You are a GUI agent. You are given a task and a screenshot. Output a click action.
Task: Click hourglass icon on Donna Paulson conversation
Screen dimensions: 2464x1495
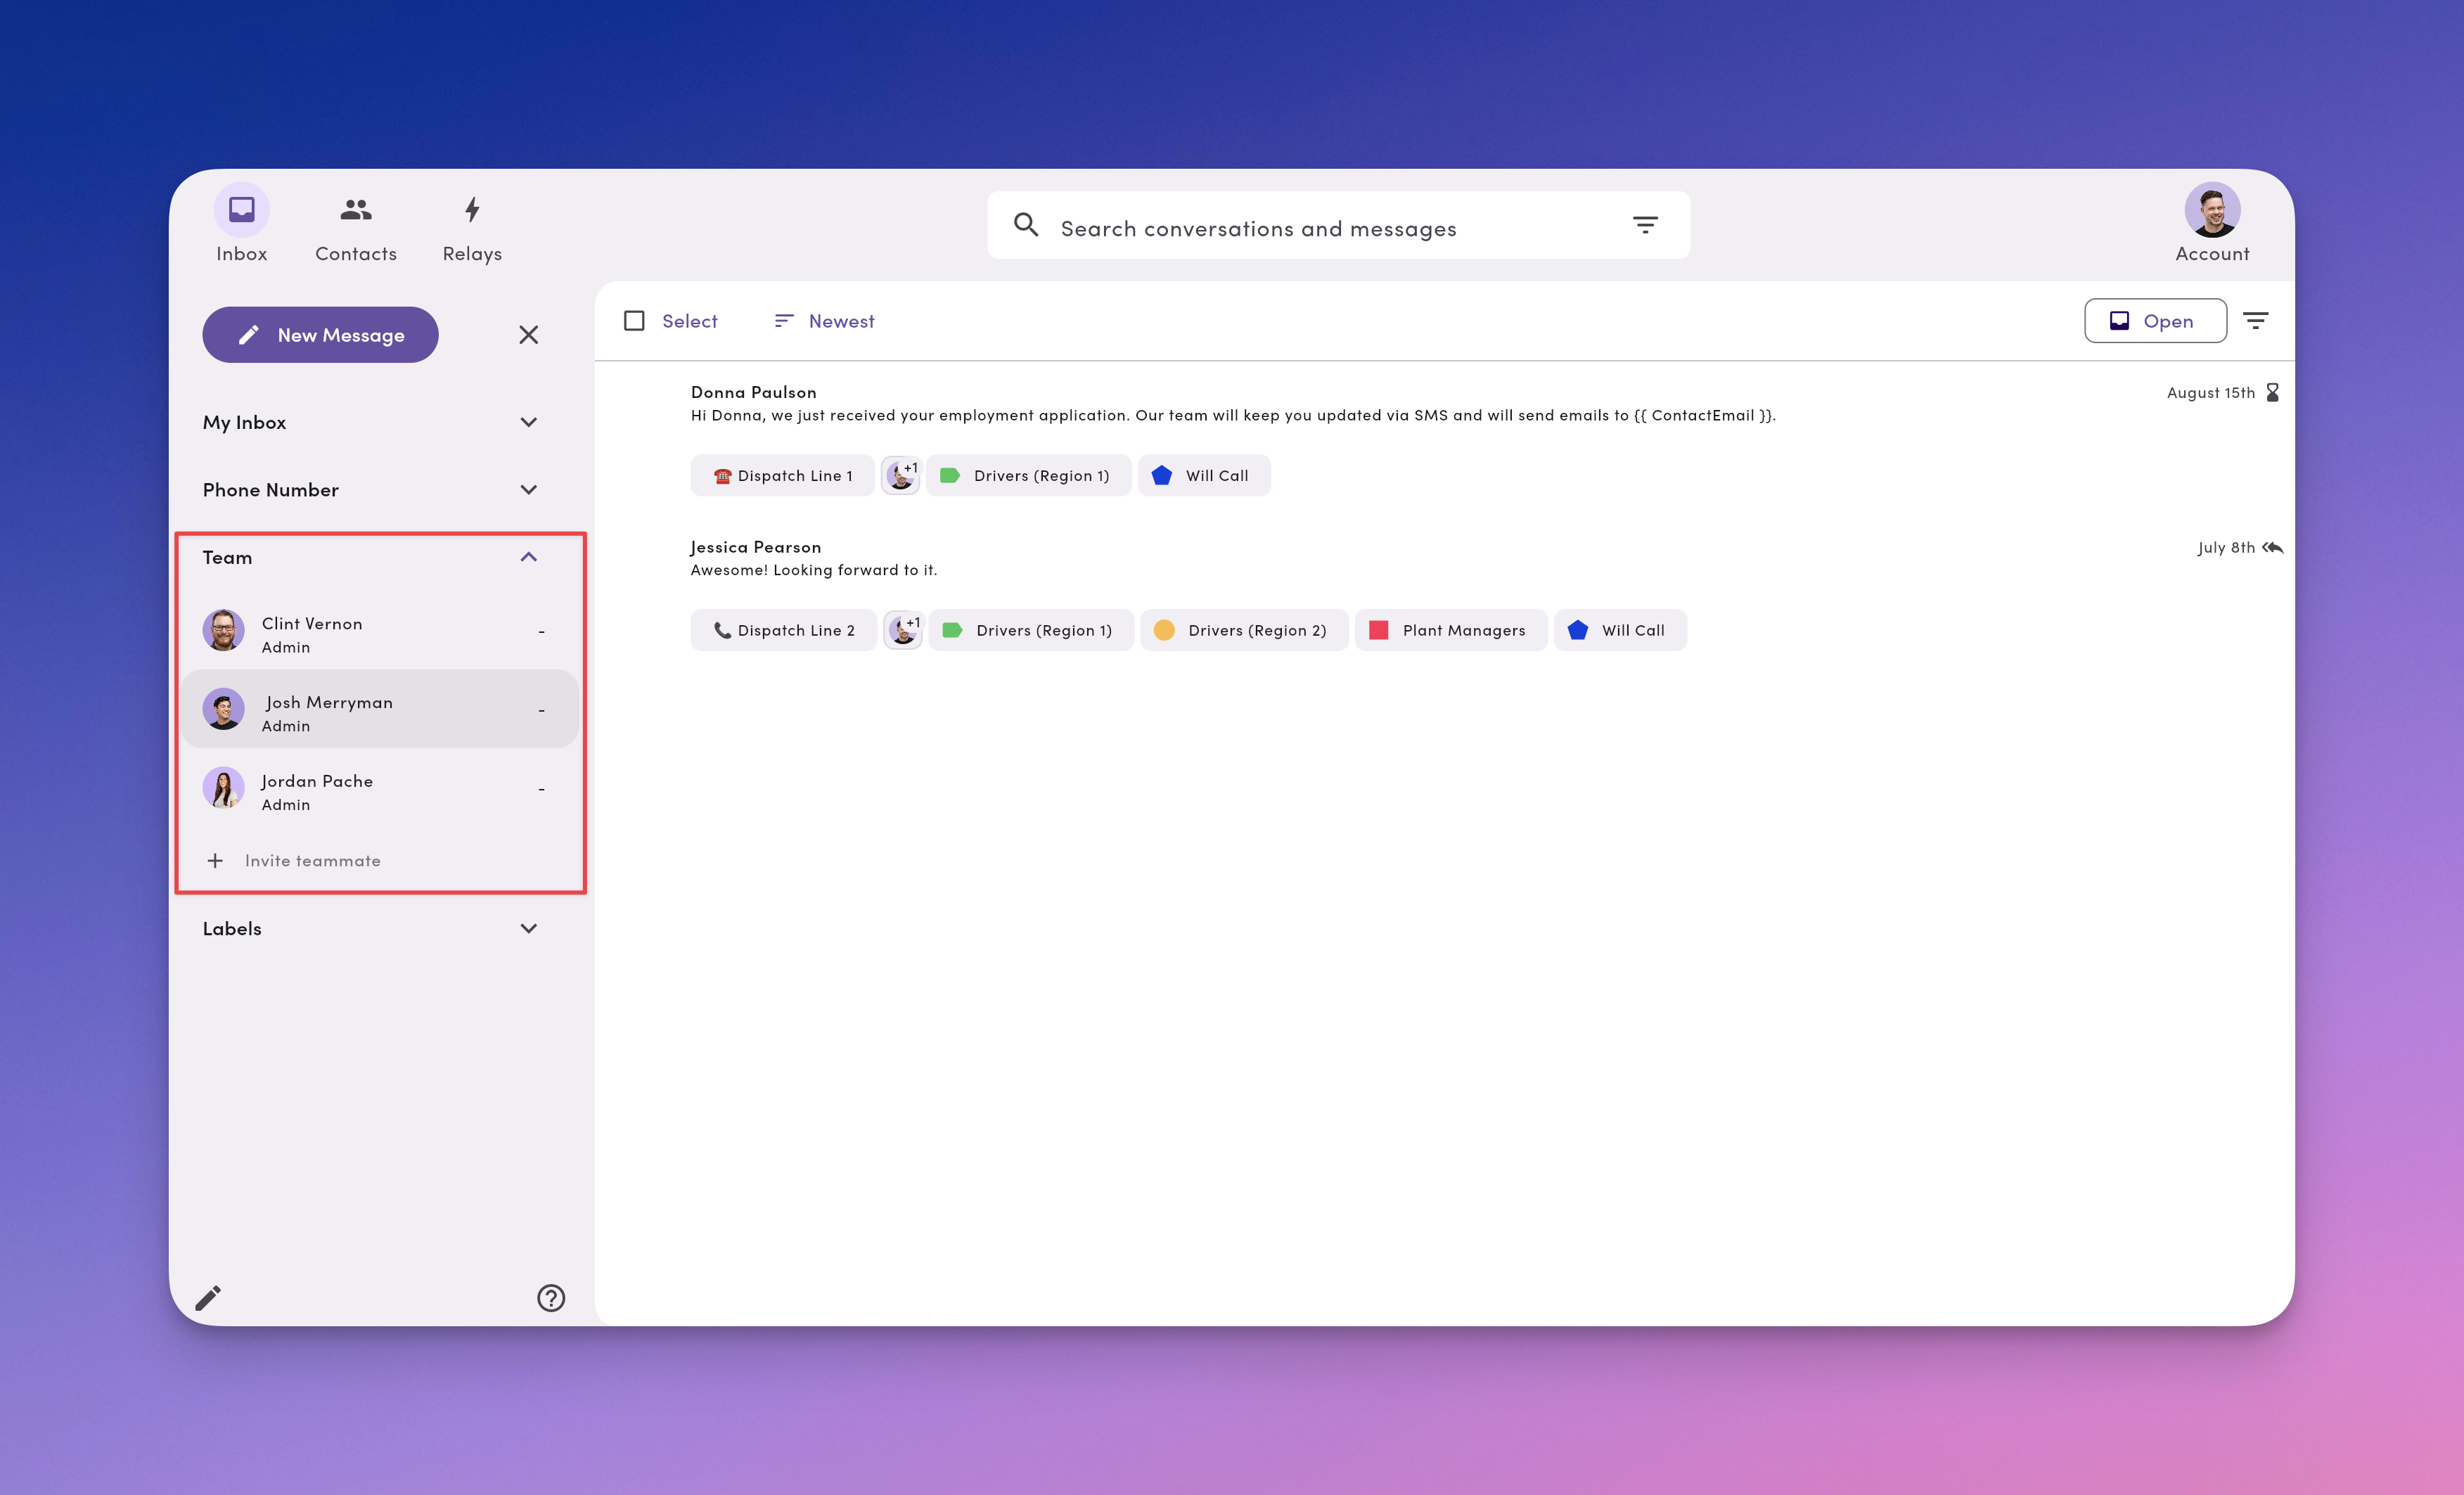[x=2272, y=392]
